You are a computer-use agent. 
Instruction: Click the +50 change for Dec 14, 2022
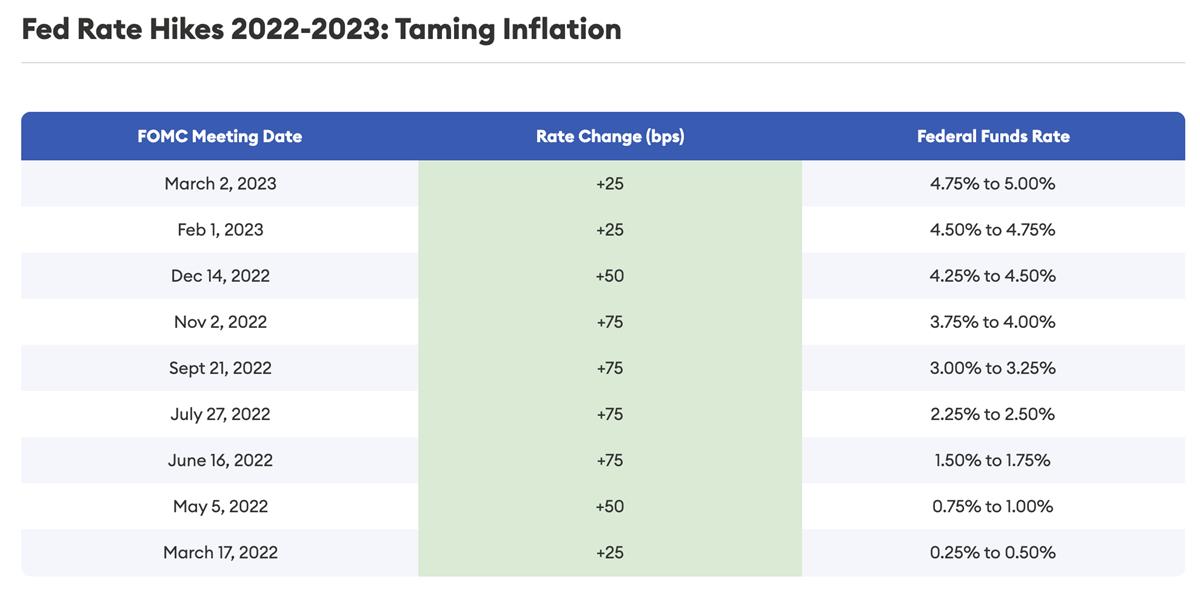tap(610, 276)
